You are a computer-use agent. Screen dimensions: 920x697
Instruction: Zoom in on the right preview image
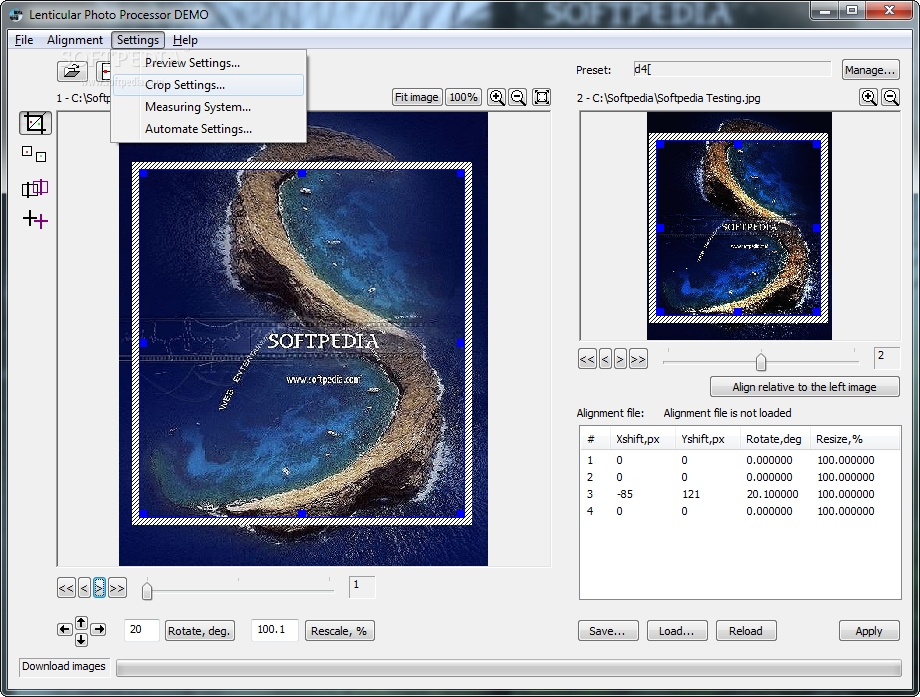tap(868, 97)
